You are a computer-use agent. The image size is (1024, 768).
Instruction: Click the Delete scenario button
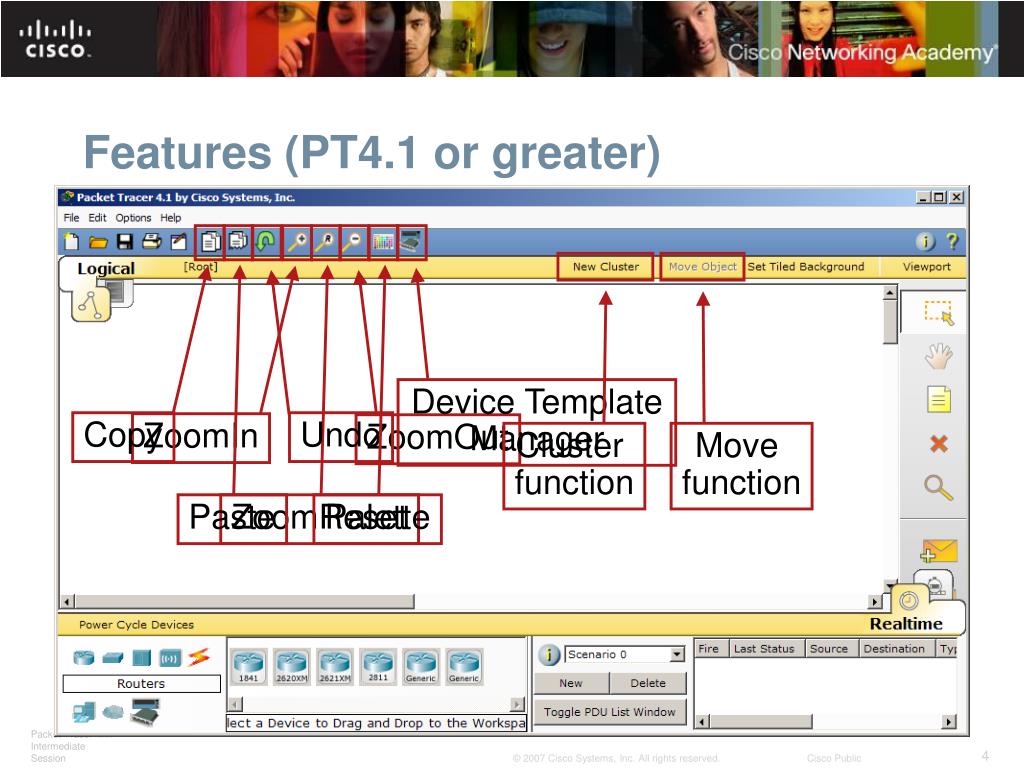coord(648,683)
